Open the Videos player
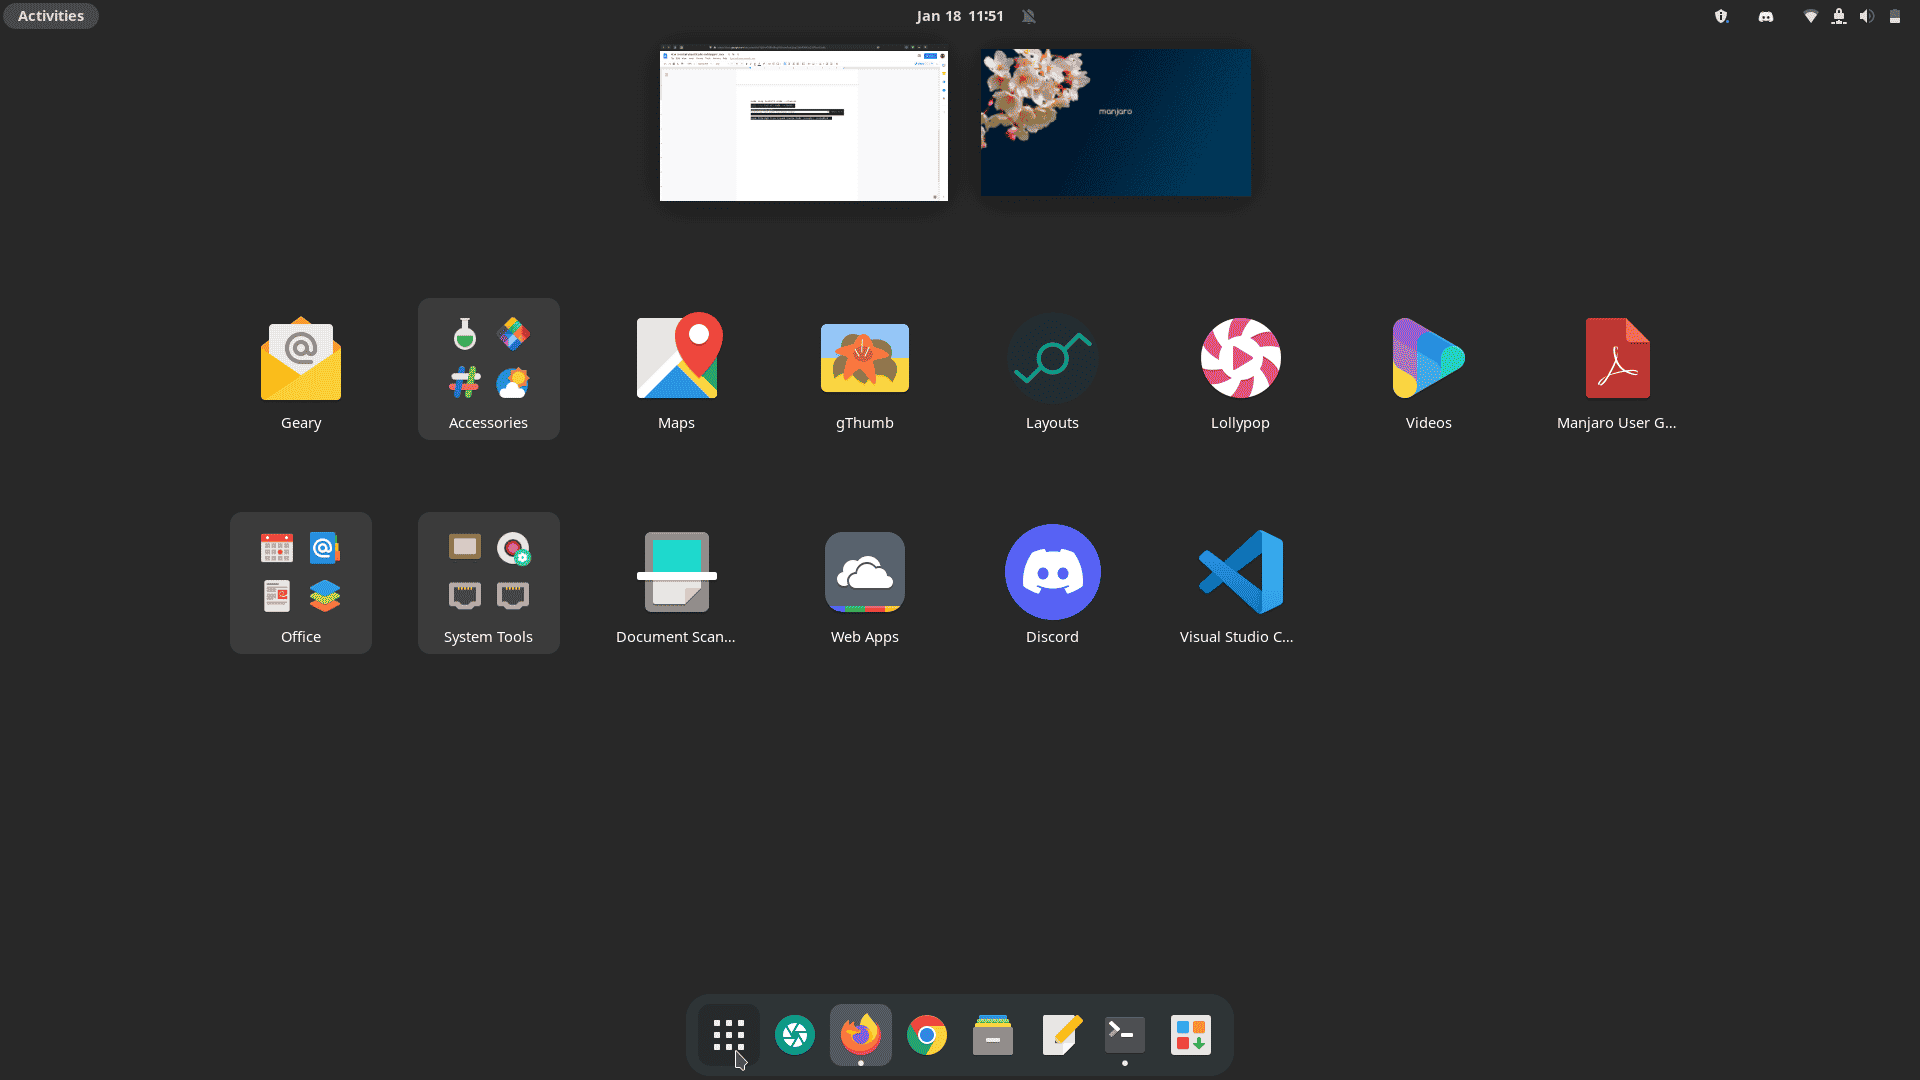 [x=1429, y=368]
